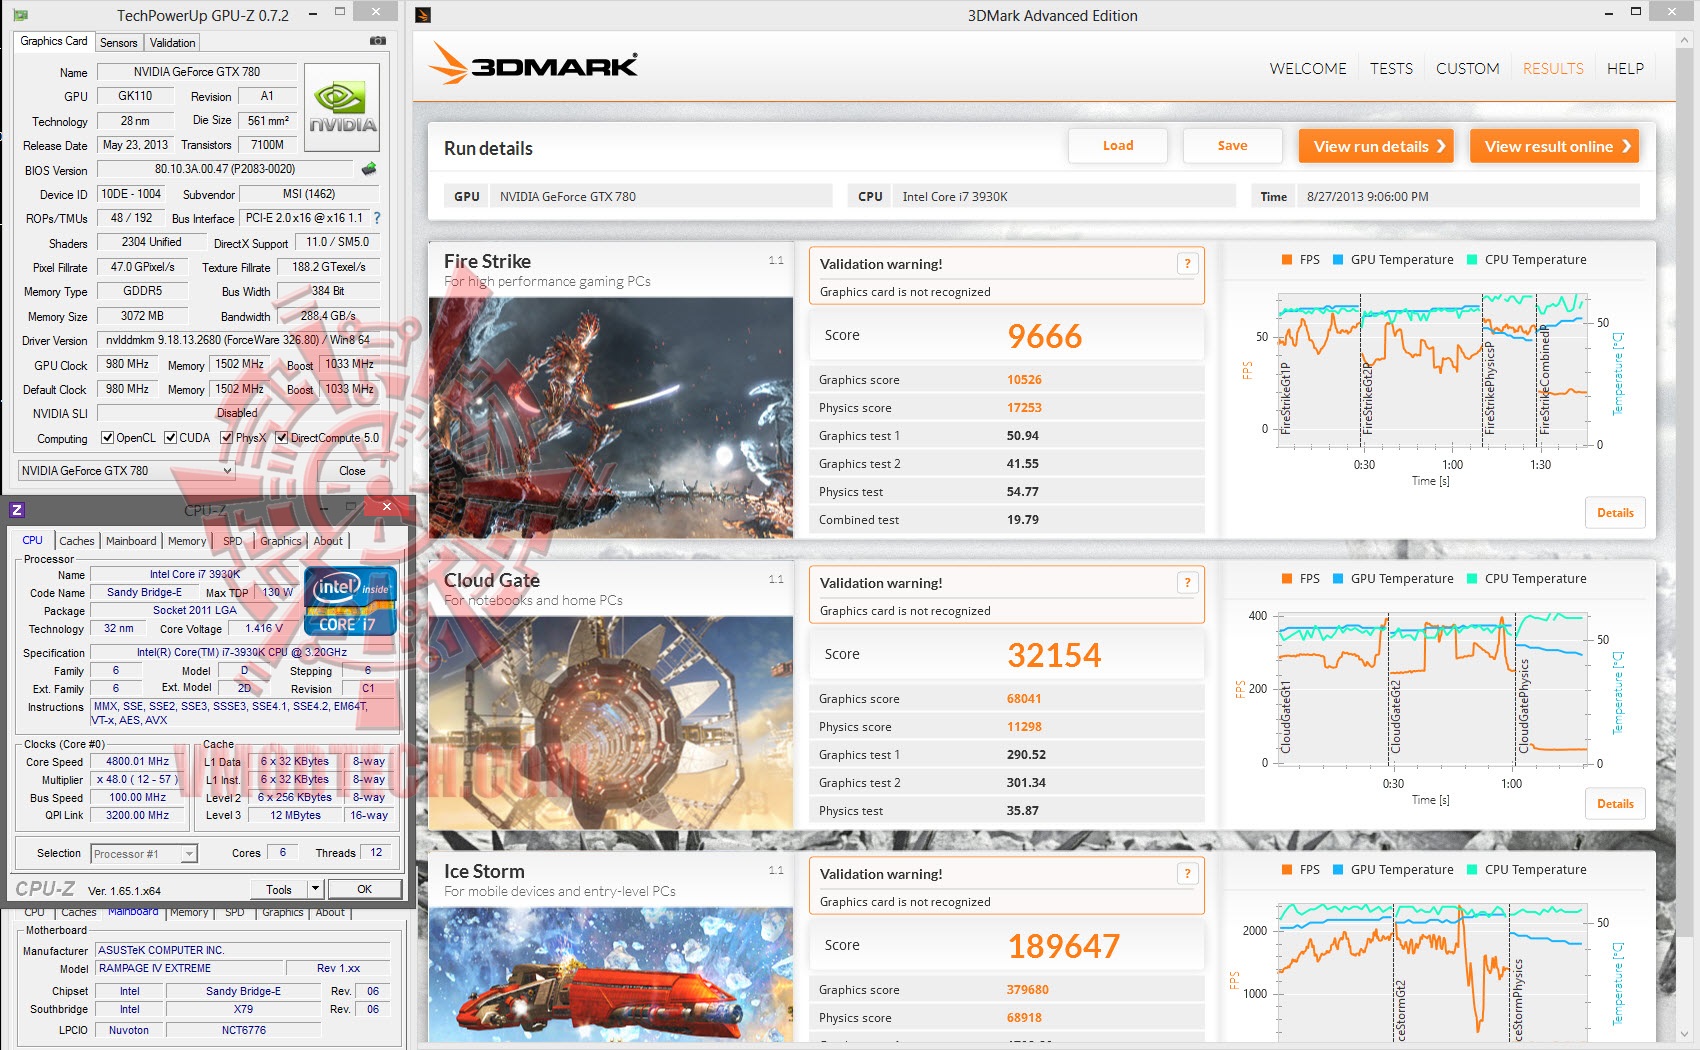Click View run details button
The image size is (1700, 1050).
point(1376,146)
